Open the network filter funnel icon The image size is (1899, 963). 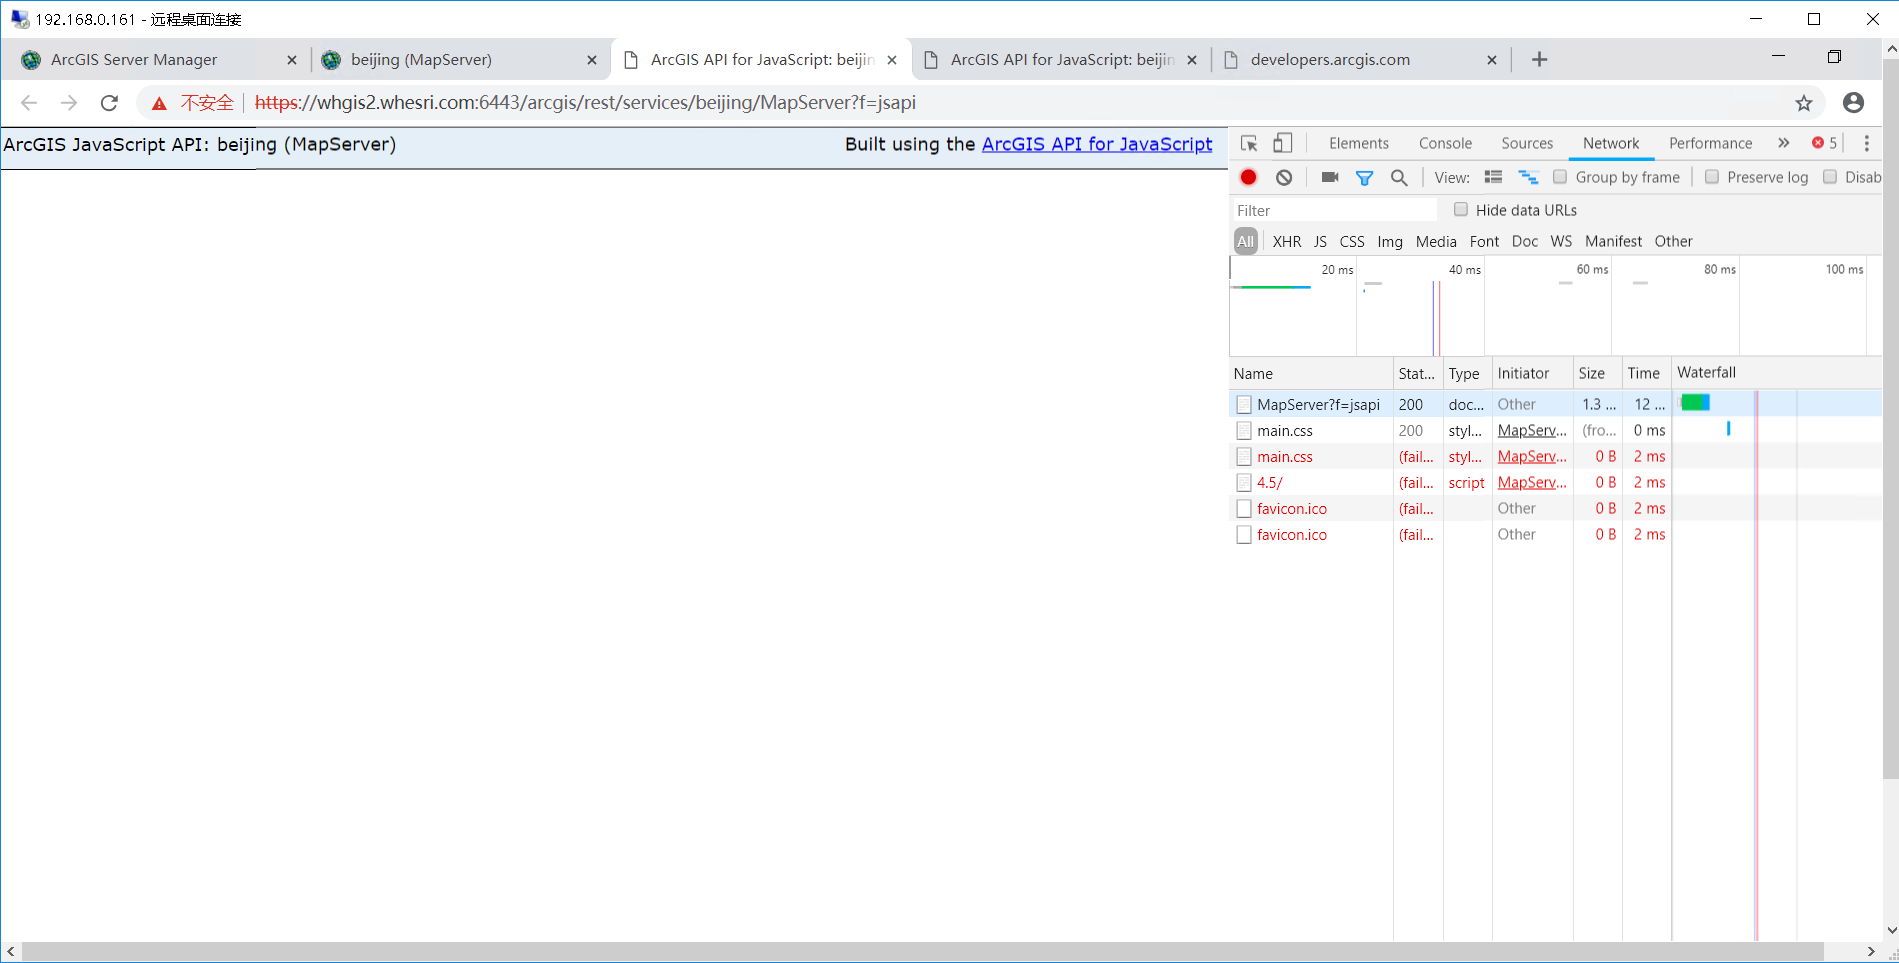coord(1364,177)
